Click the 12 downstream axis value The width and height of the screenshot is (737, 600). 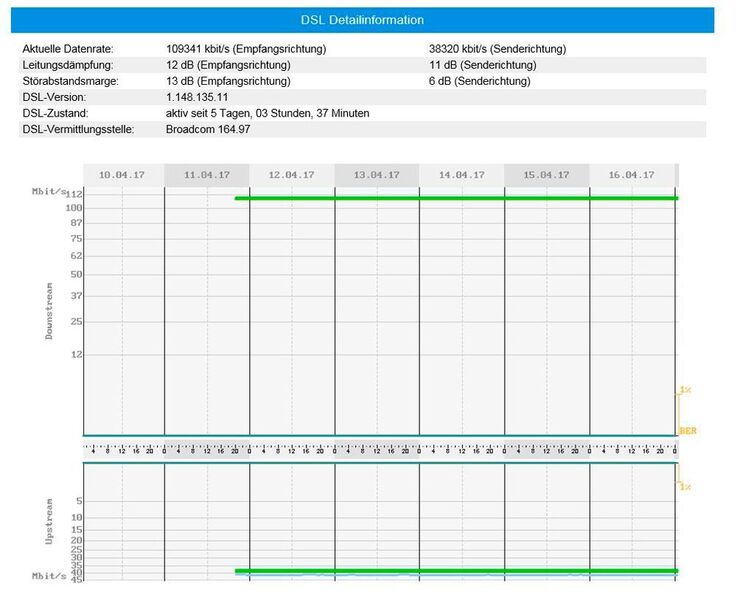[77, 355]
